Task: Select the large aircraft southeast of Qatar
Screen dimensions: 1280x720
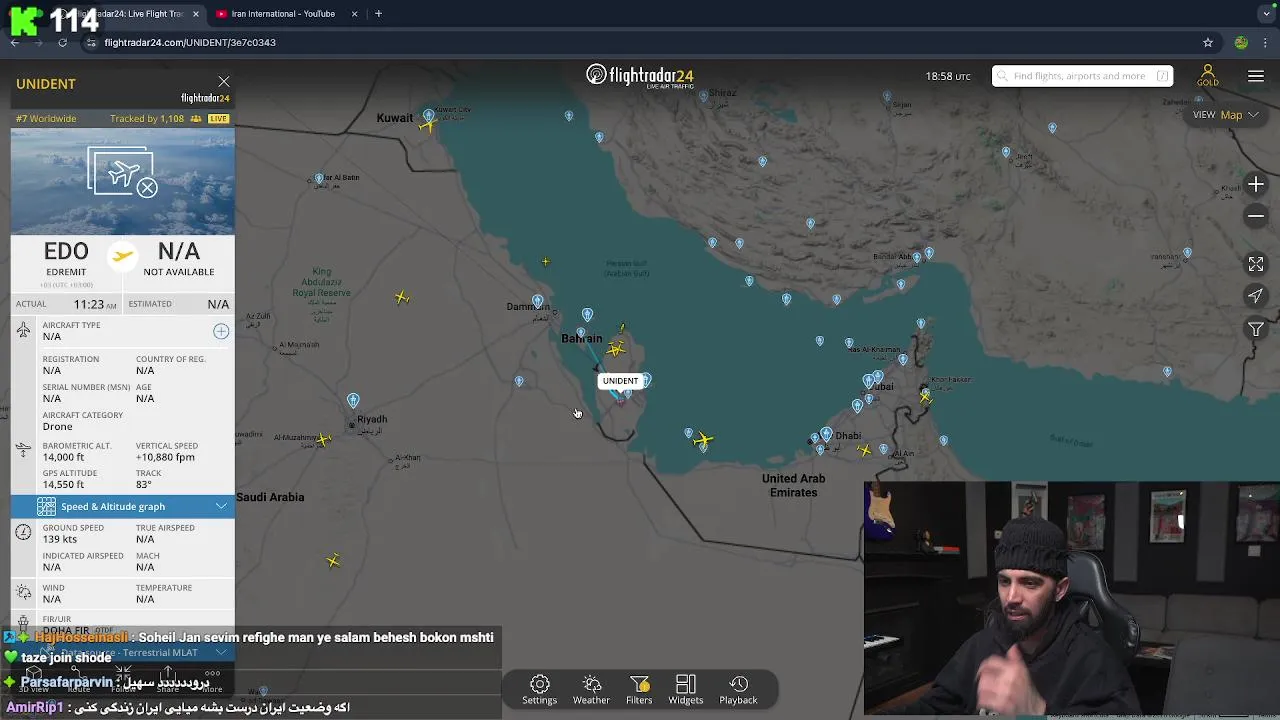Action: pos(702,439)
